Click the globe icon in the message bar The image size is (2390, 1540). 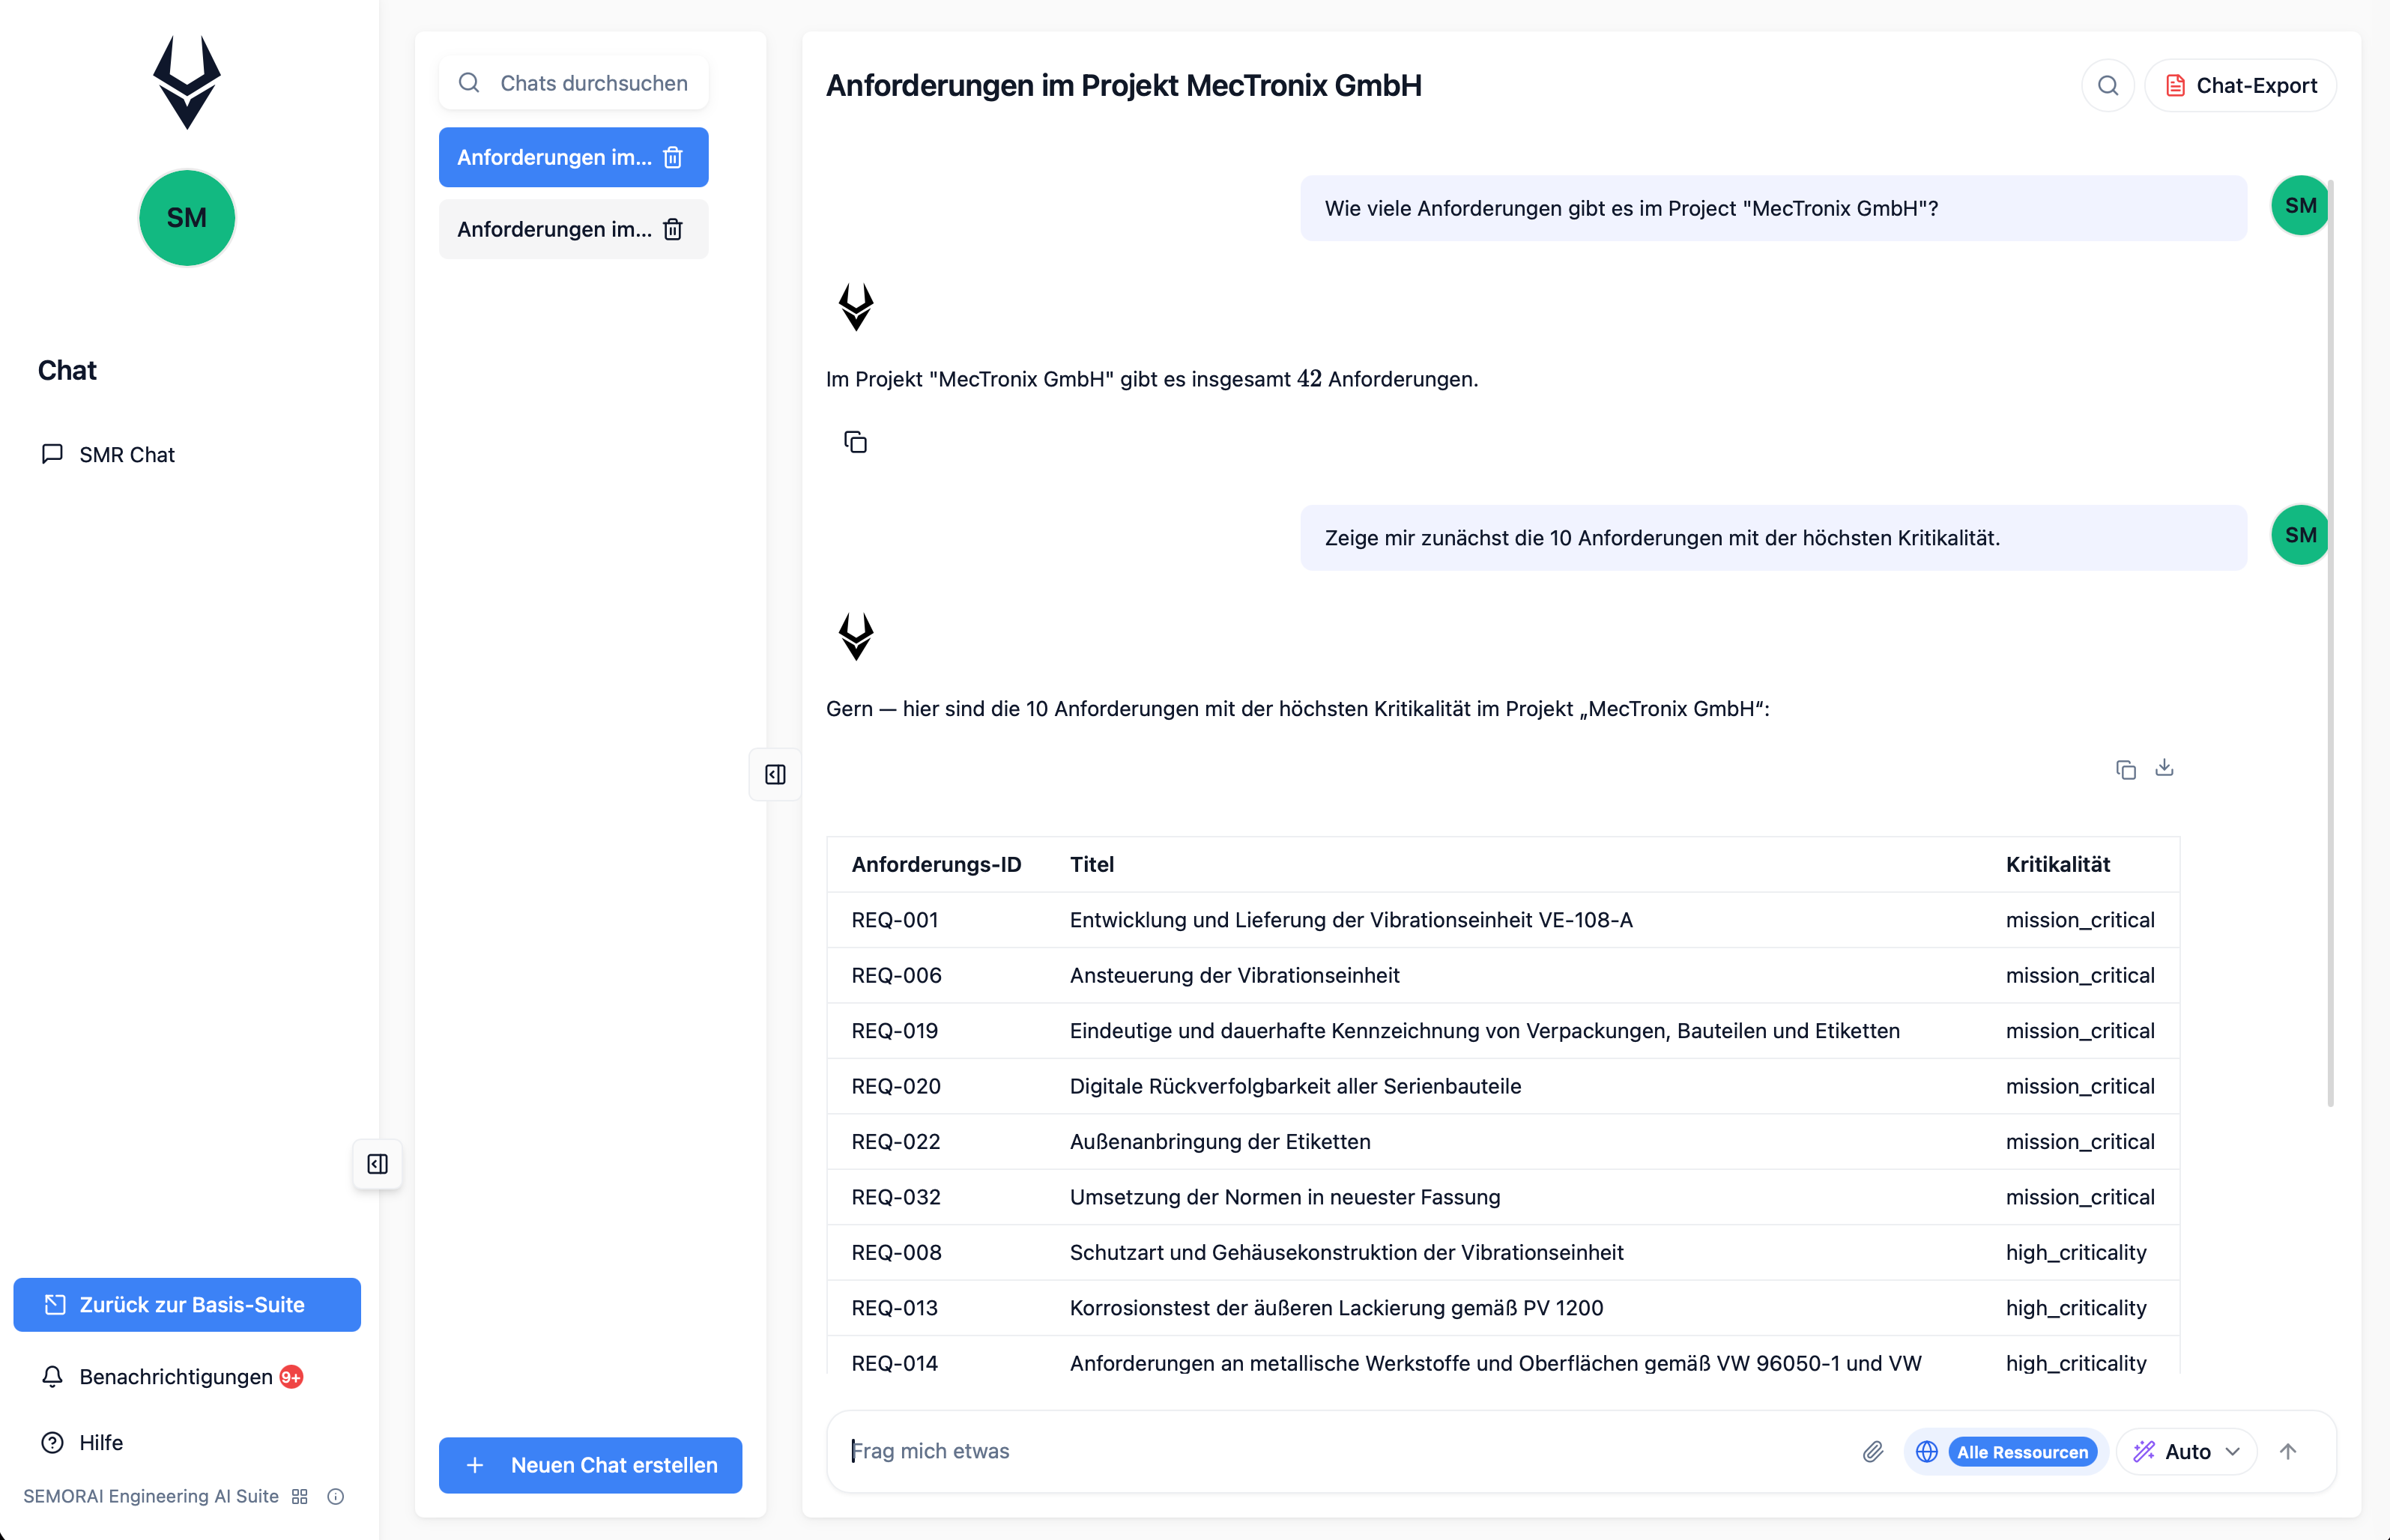[1927, 1452]
